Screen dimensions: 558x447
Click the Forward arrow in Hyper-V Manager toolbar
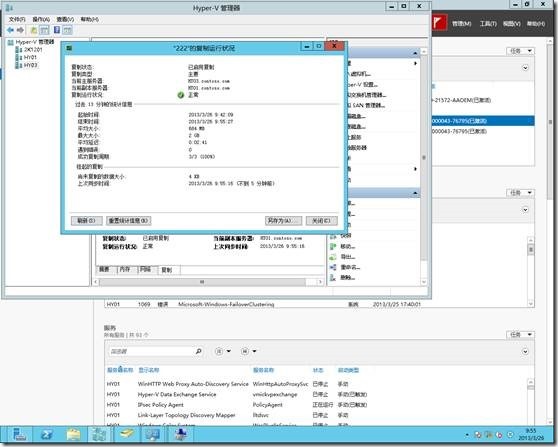[x=21, y=30]
